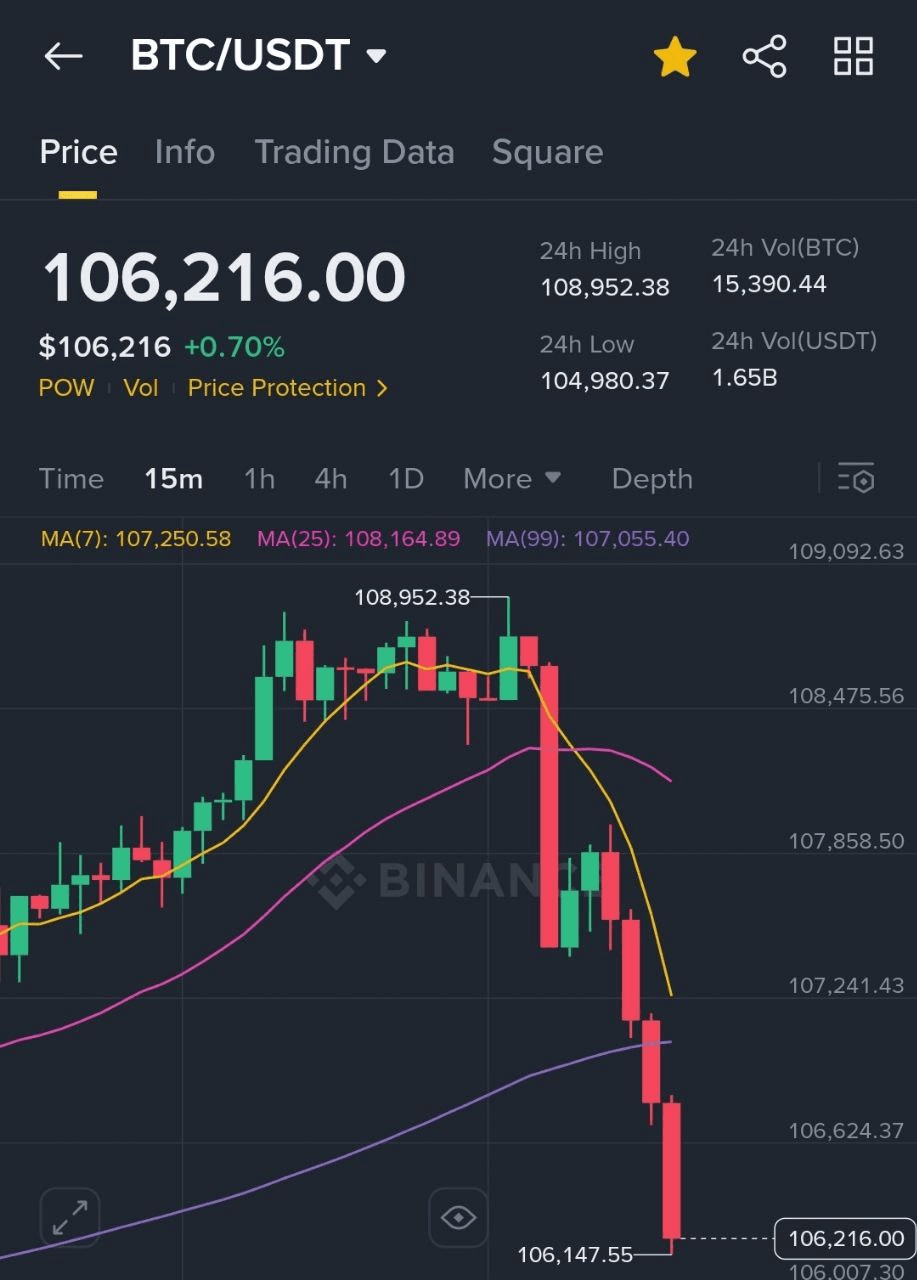Image resolution: width=917 pixels, height=1280 pixels.
Task: Tap the share icon
Action: pos(765,56)
